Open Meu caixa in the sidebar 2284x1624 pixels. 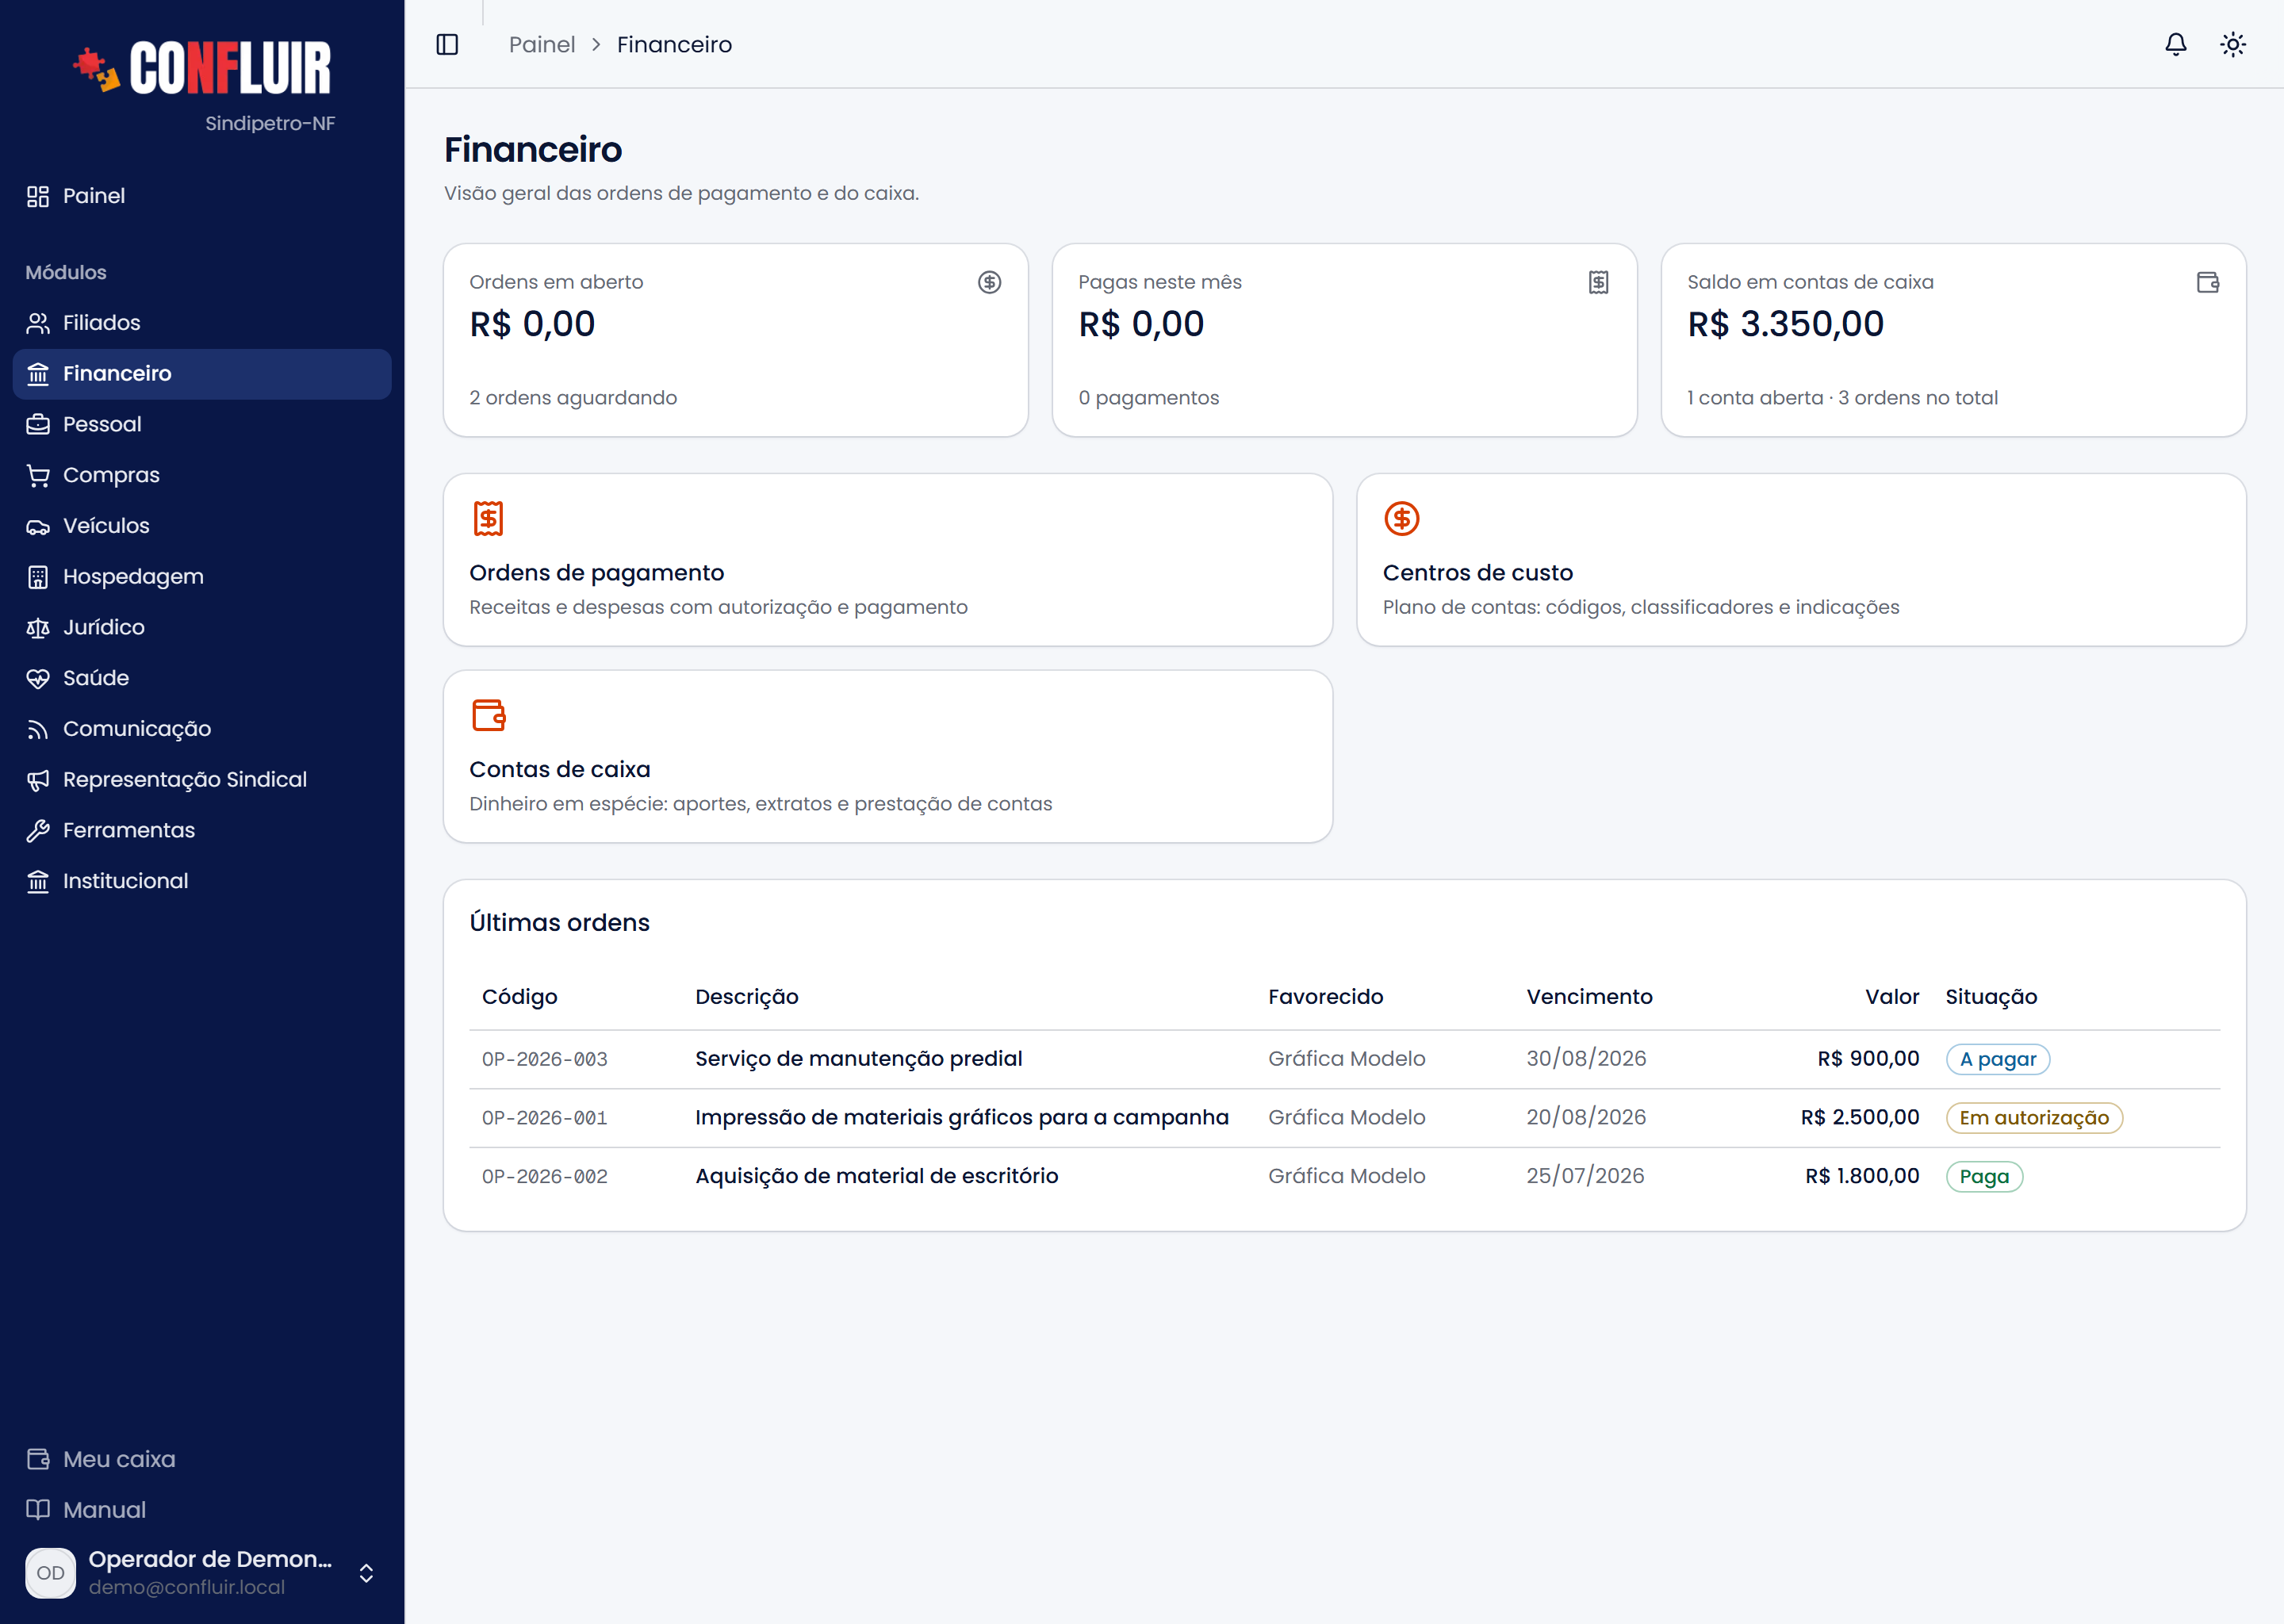[x=202, y=1459]
